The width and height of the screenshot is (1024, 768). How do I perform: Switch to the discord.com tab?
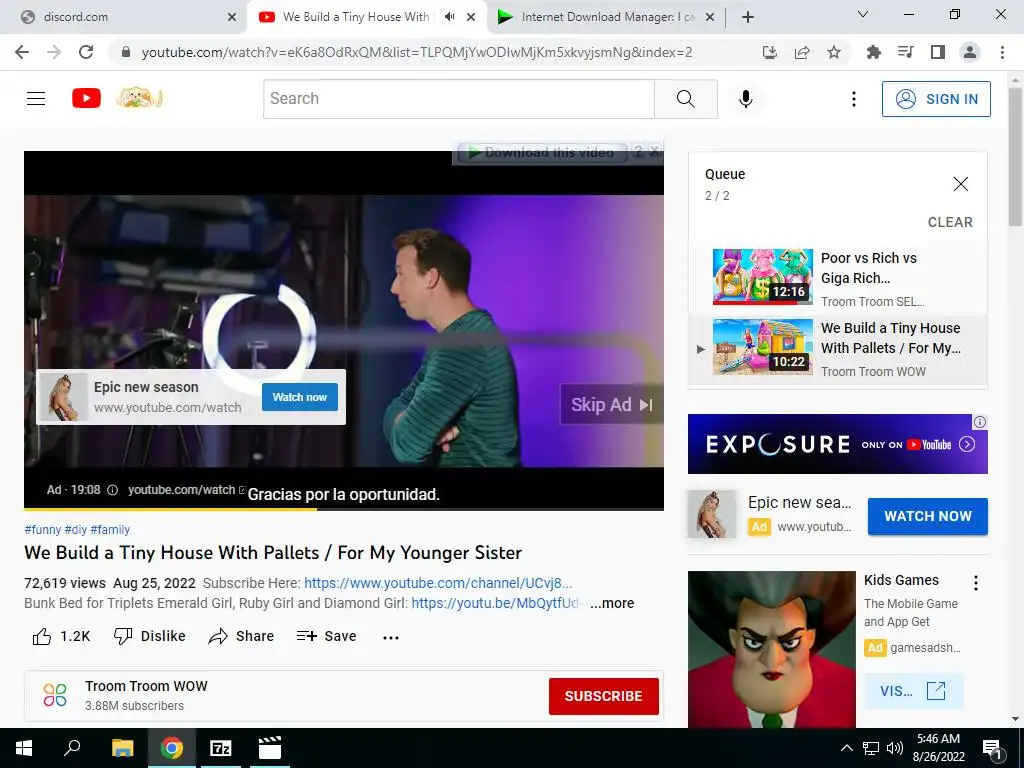pyautogui.click(x=123, y=17)
